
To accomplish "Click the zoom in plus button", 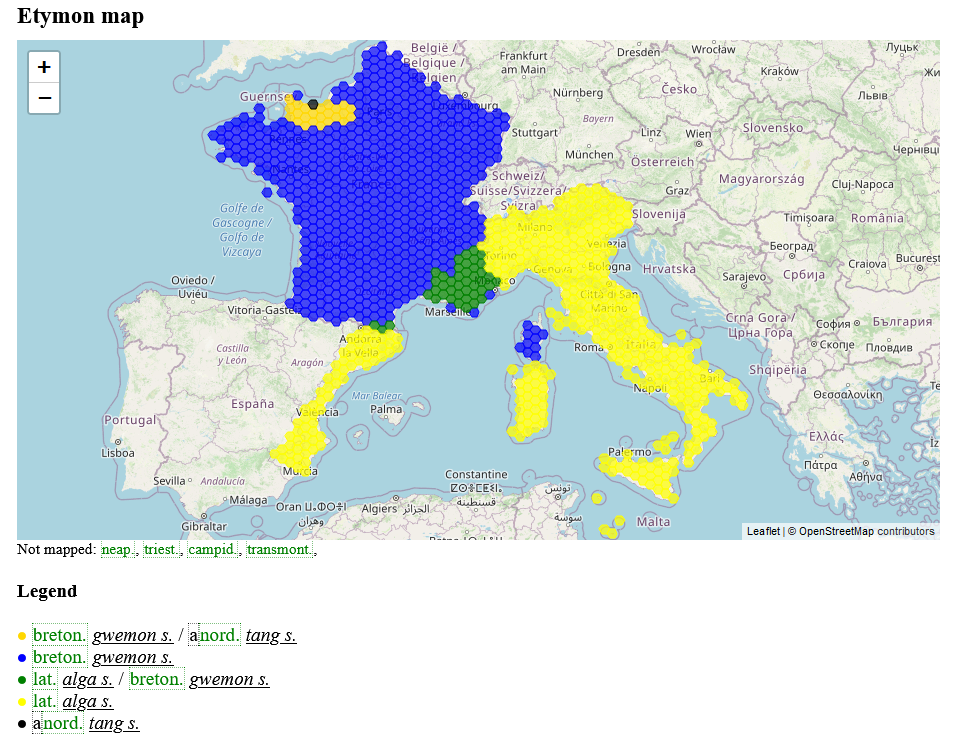I will pyautogui.click(x=44, y=68).
